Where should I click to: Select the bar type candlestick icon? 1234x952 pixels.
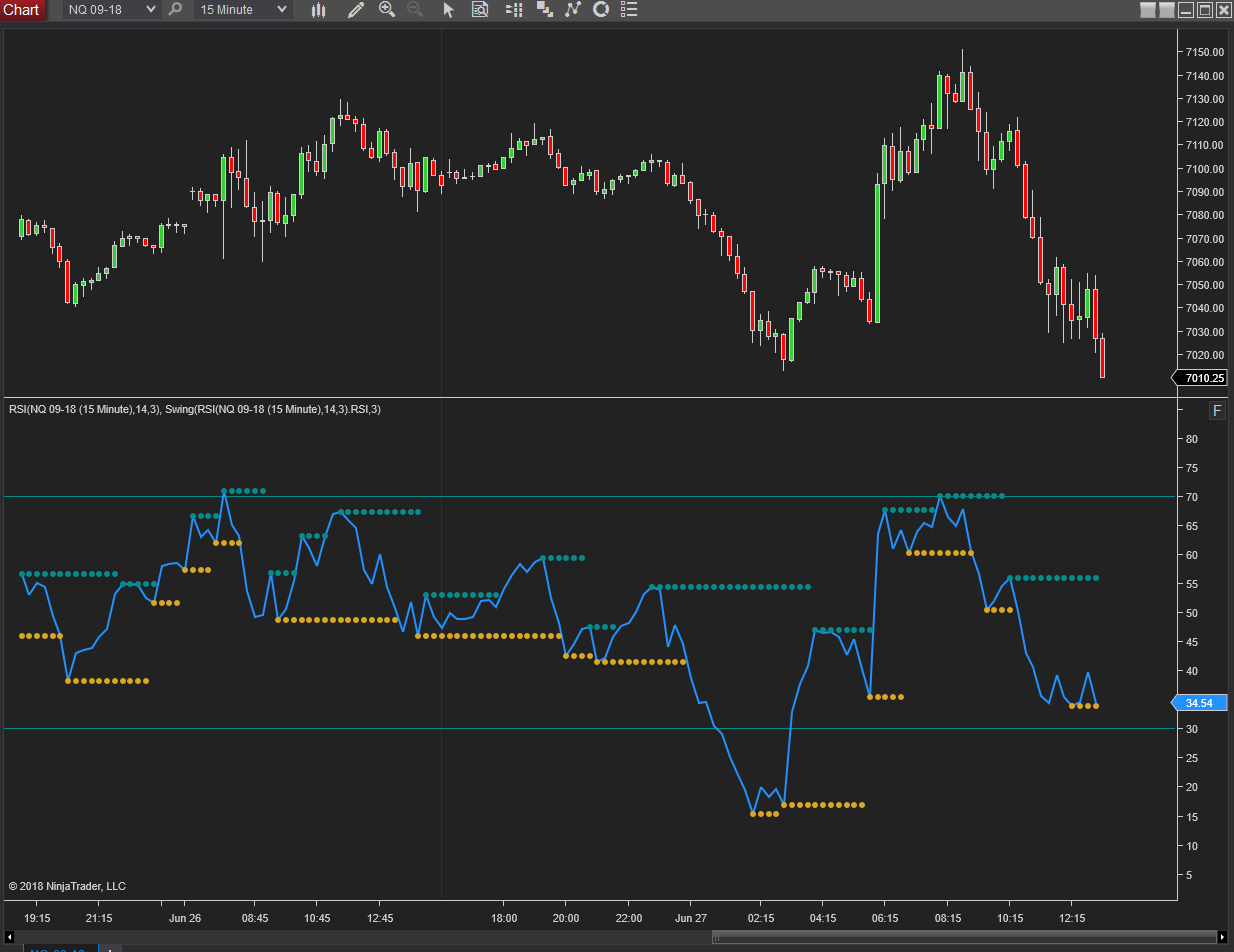[x=318, y=10]
